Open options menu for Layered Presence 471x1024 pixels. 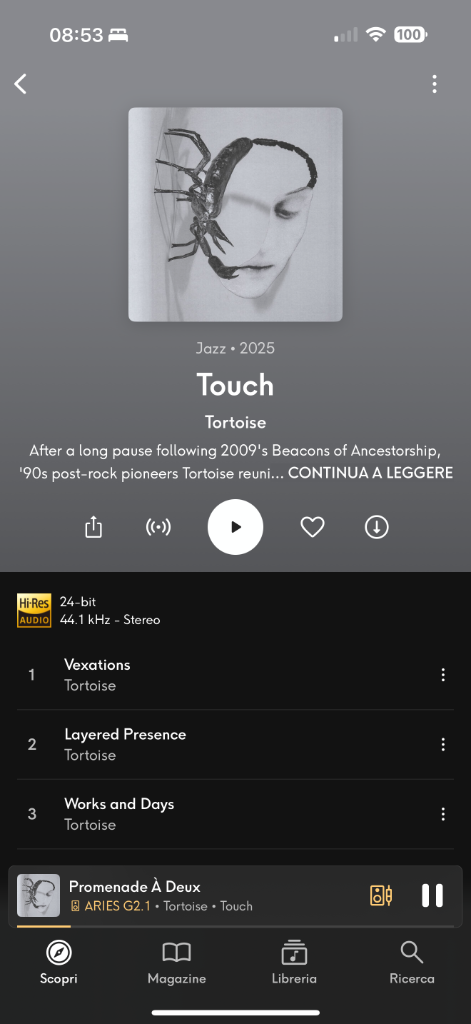pos(443,744)
